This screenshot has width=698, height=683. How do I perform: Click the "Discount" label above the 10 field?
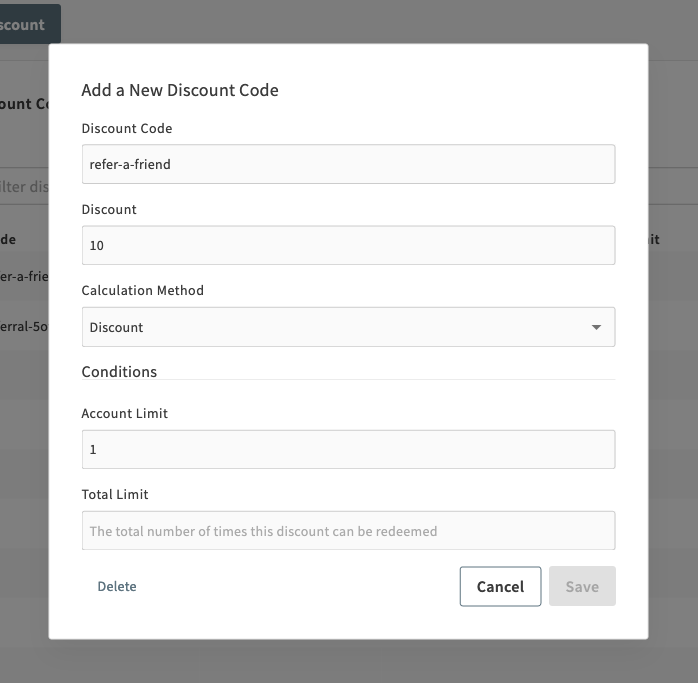(109, 210)
